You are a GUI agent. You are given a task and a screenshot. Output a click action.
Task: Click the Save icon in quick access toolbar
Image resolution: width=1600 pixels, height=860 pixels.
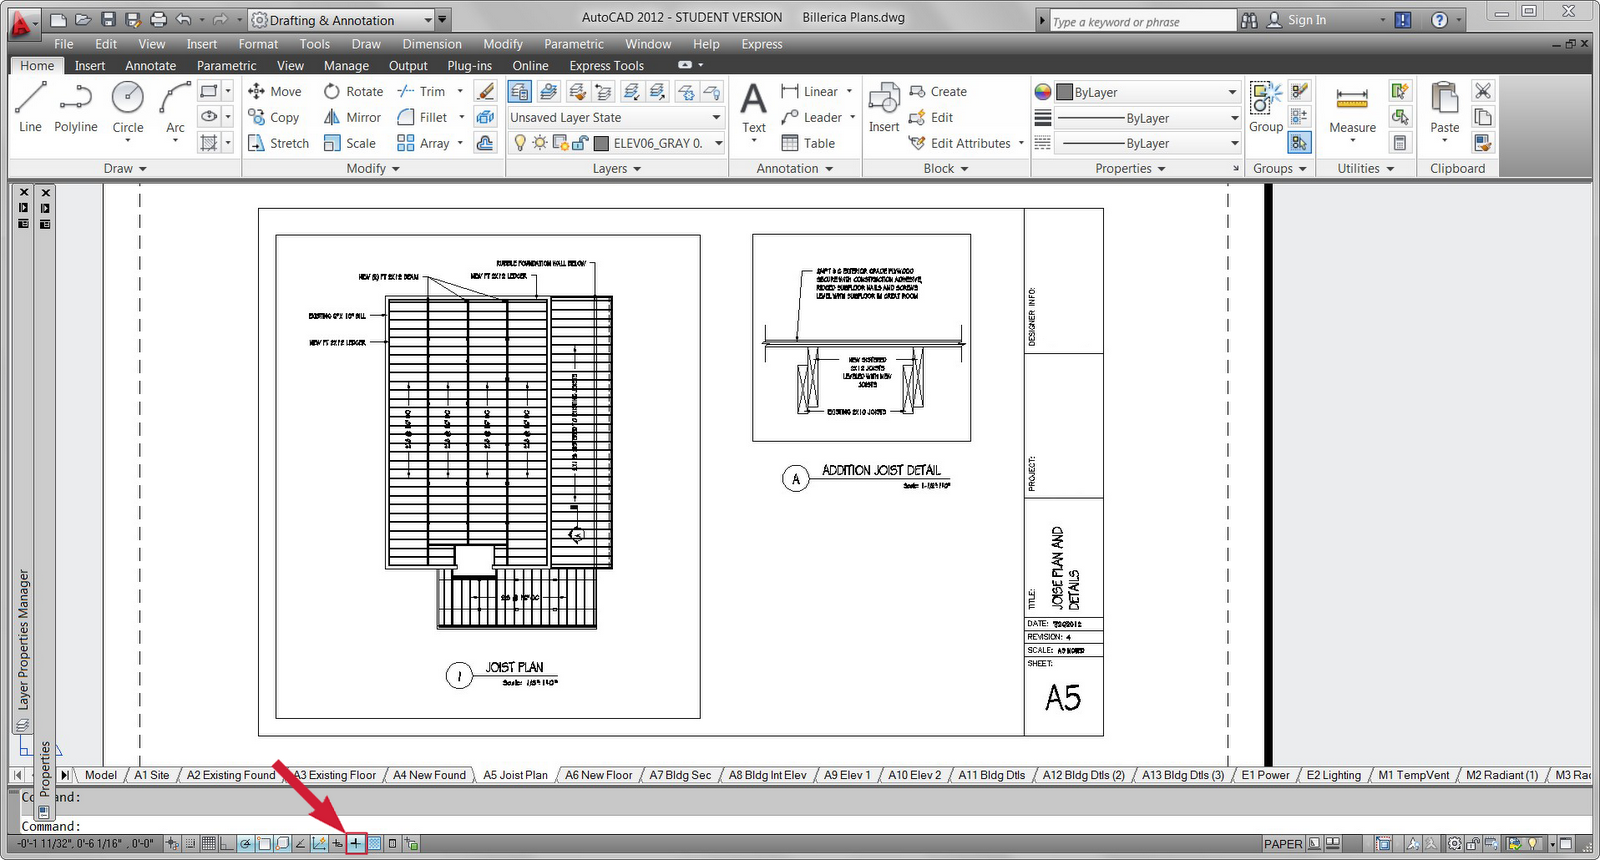coord(108,20)
